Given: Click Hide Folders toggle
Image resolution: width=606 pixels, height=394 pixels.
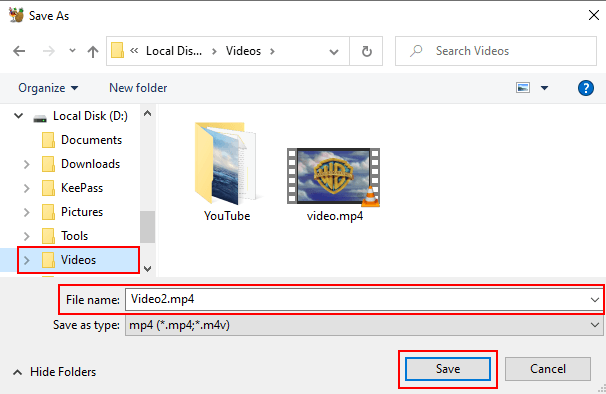Looking at the screenshot, I should coord(54,372).
